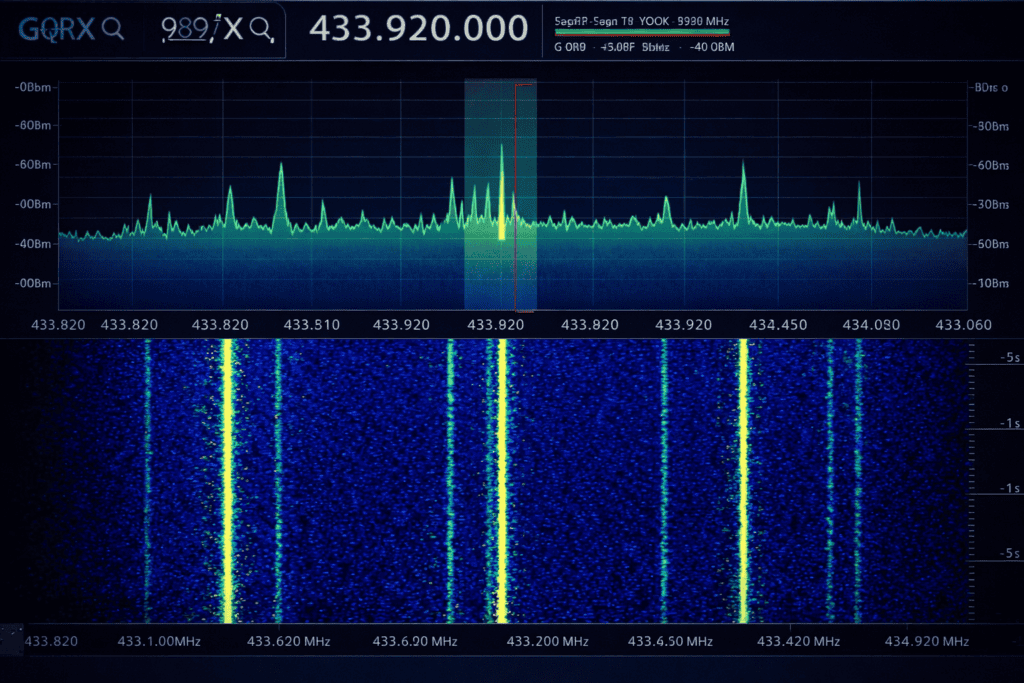The width and height of the screenshot is (1024, 683).
Task: Click the 50Bm label on the right axis
Action: coord(992,244)
